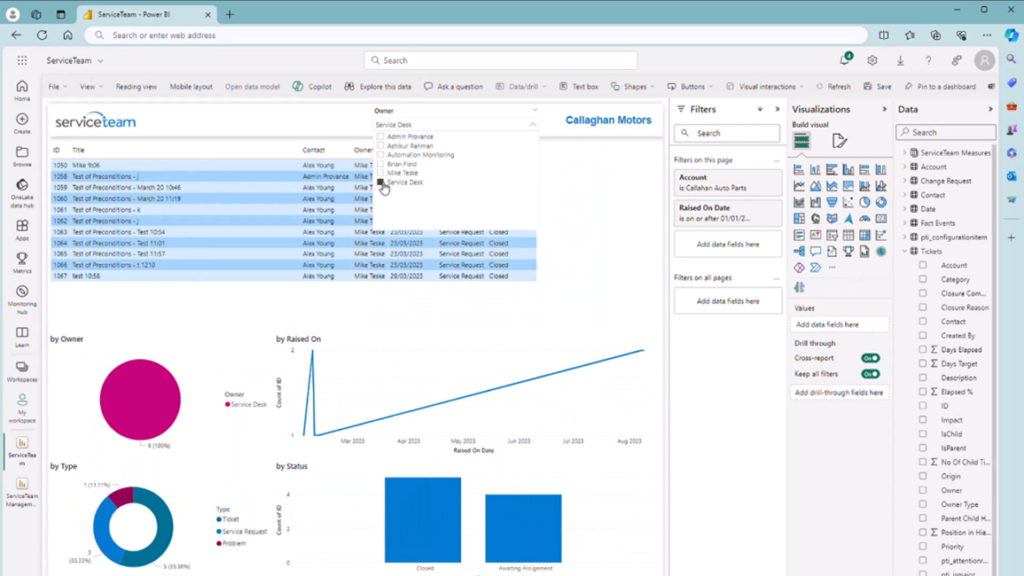Viewport: 1024px width, 576px height.
Task: Focus the Data pane search field
Action: (946, 132)
